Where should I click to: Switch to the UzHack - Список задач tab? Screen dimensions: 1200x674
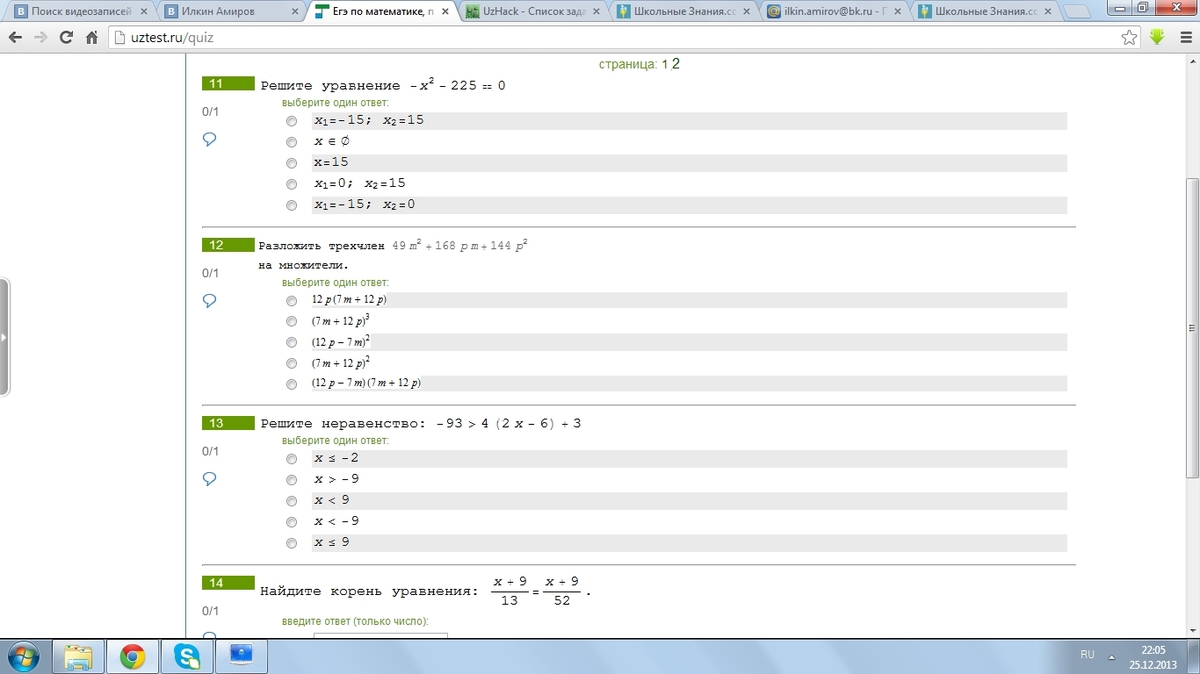click(531, 12)
